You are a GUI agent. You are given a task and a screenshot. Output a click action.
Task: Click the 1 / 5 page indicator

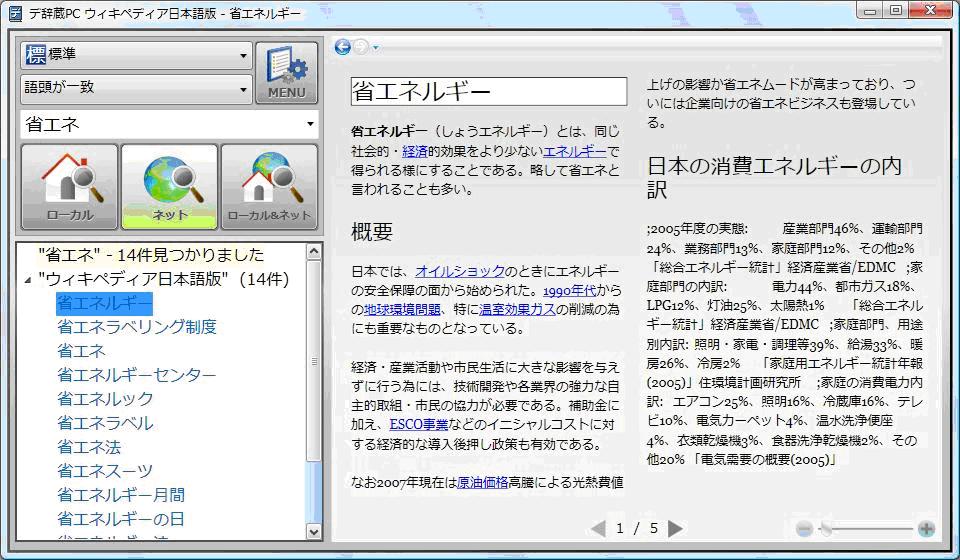tap(637, 529)
